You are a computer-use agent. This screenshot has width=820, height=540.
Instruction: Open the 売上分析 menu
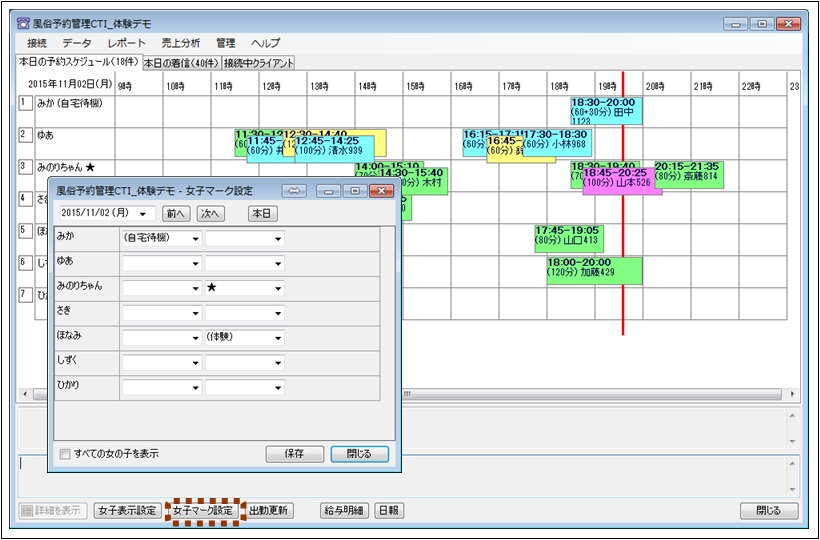click(x=179, y=43)
